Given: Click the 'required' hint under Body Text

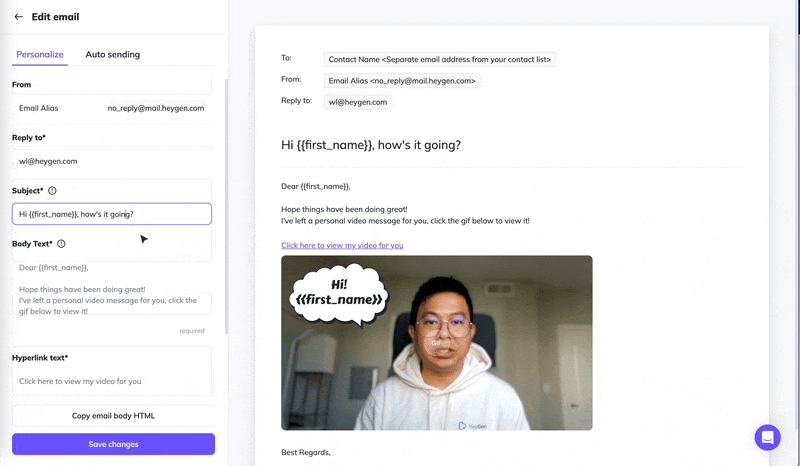Looking at the screenshot, I should pyautogui.click(x=192, y=331).
